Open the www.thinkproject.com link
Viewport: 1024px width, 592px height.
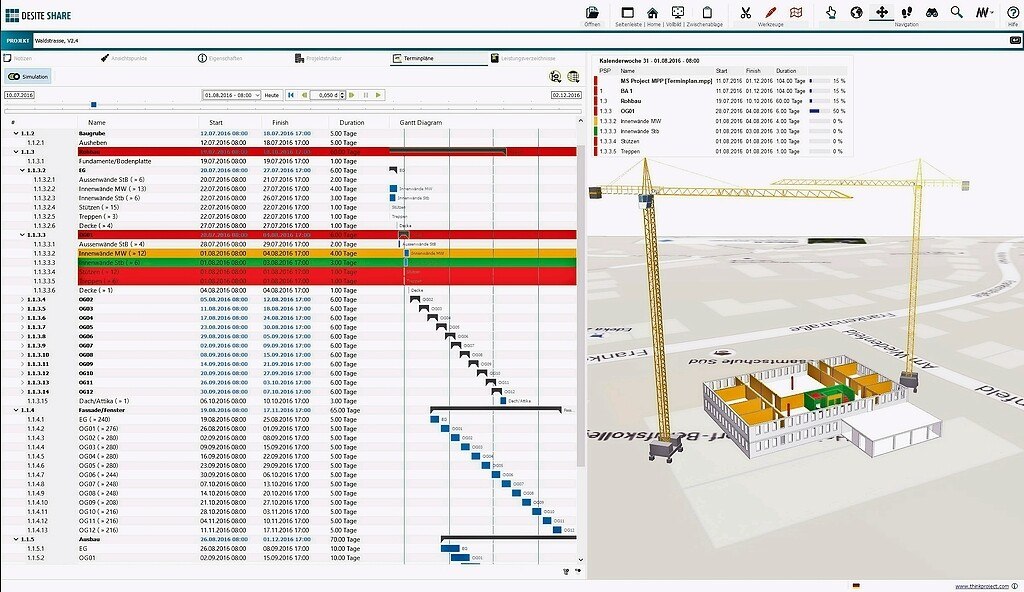tap(983, 587)
